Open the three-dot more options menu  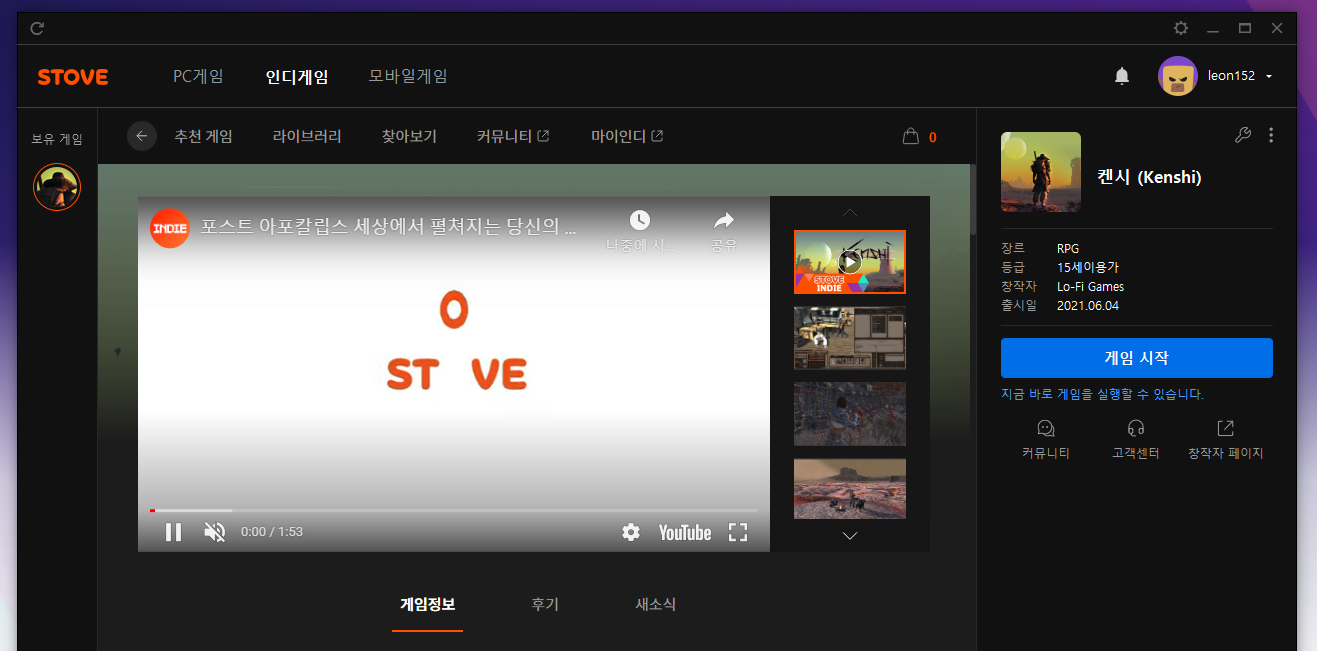[1271, 135]
